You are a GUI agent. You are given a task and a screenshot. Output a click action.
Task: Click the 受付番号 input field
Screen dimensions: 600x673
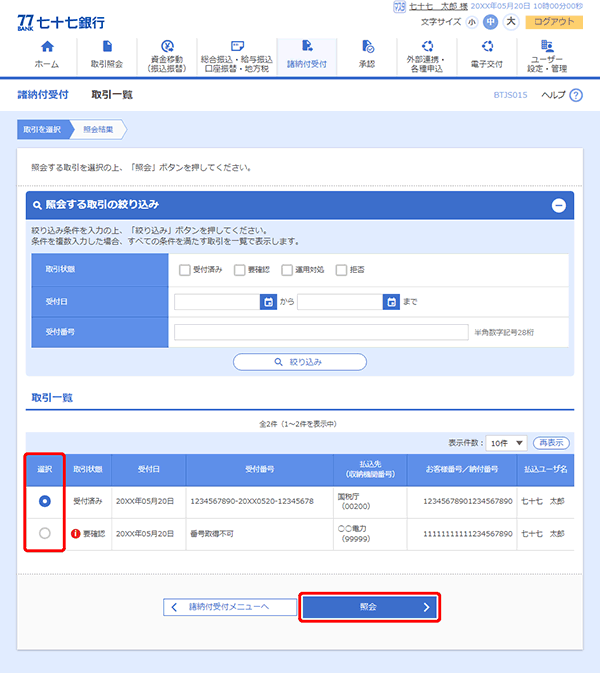321,332
